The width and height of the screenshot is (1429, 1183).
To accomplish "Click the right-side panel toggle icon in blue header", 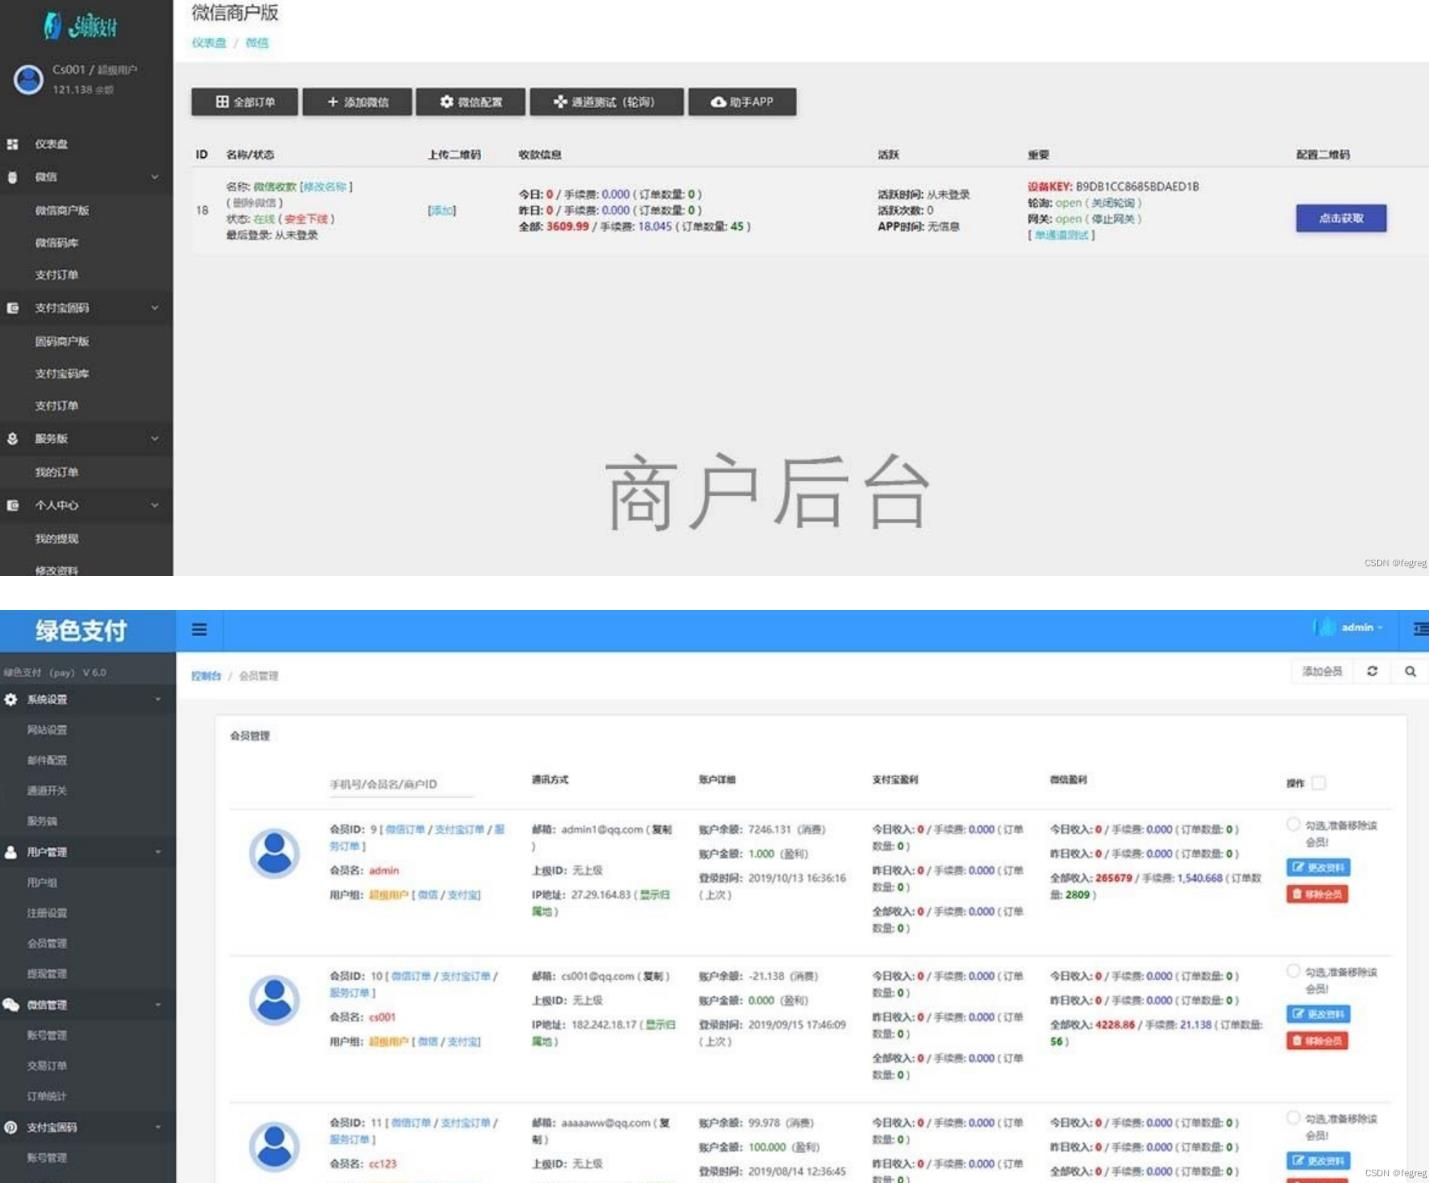I will pos(1420,629).
